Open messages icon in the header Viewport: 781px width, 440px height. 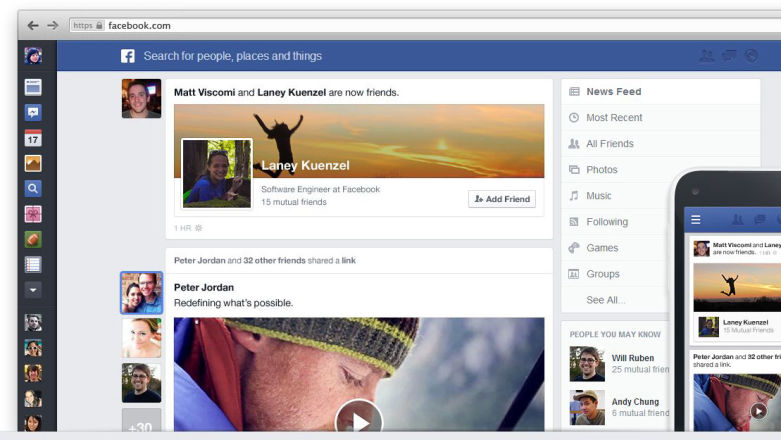(729, 55)
